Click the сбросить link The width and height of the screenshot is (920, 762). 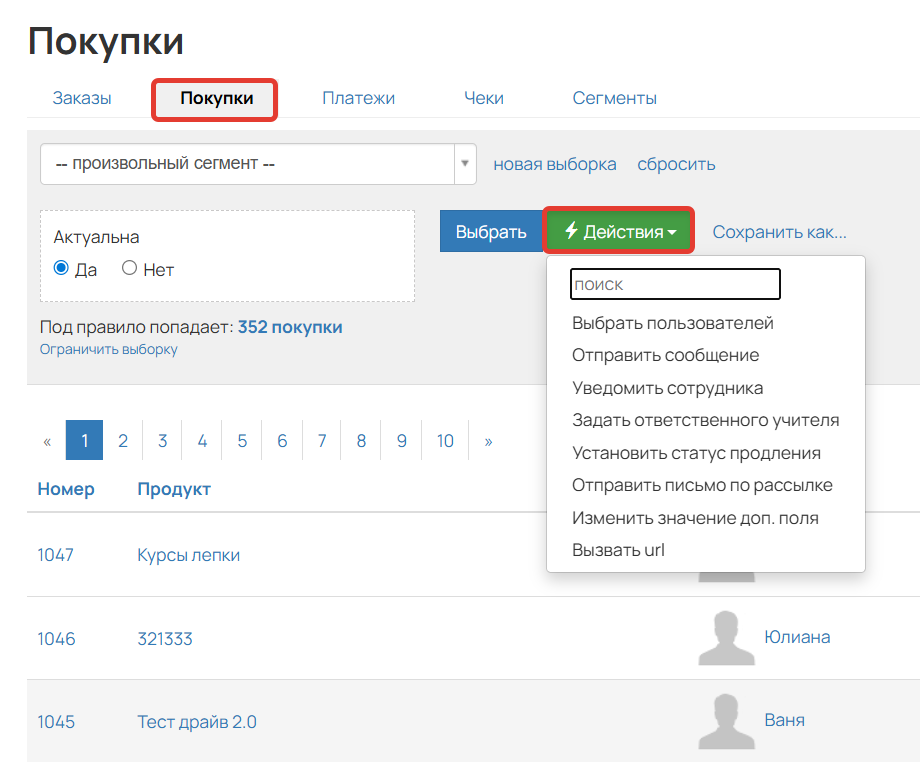click(676, 164)
